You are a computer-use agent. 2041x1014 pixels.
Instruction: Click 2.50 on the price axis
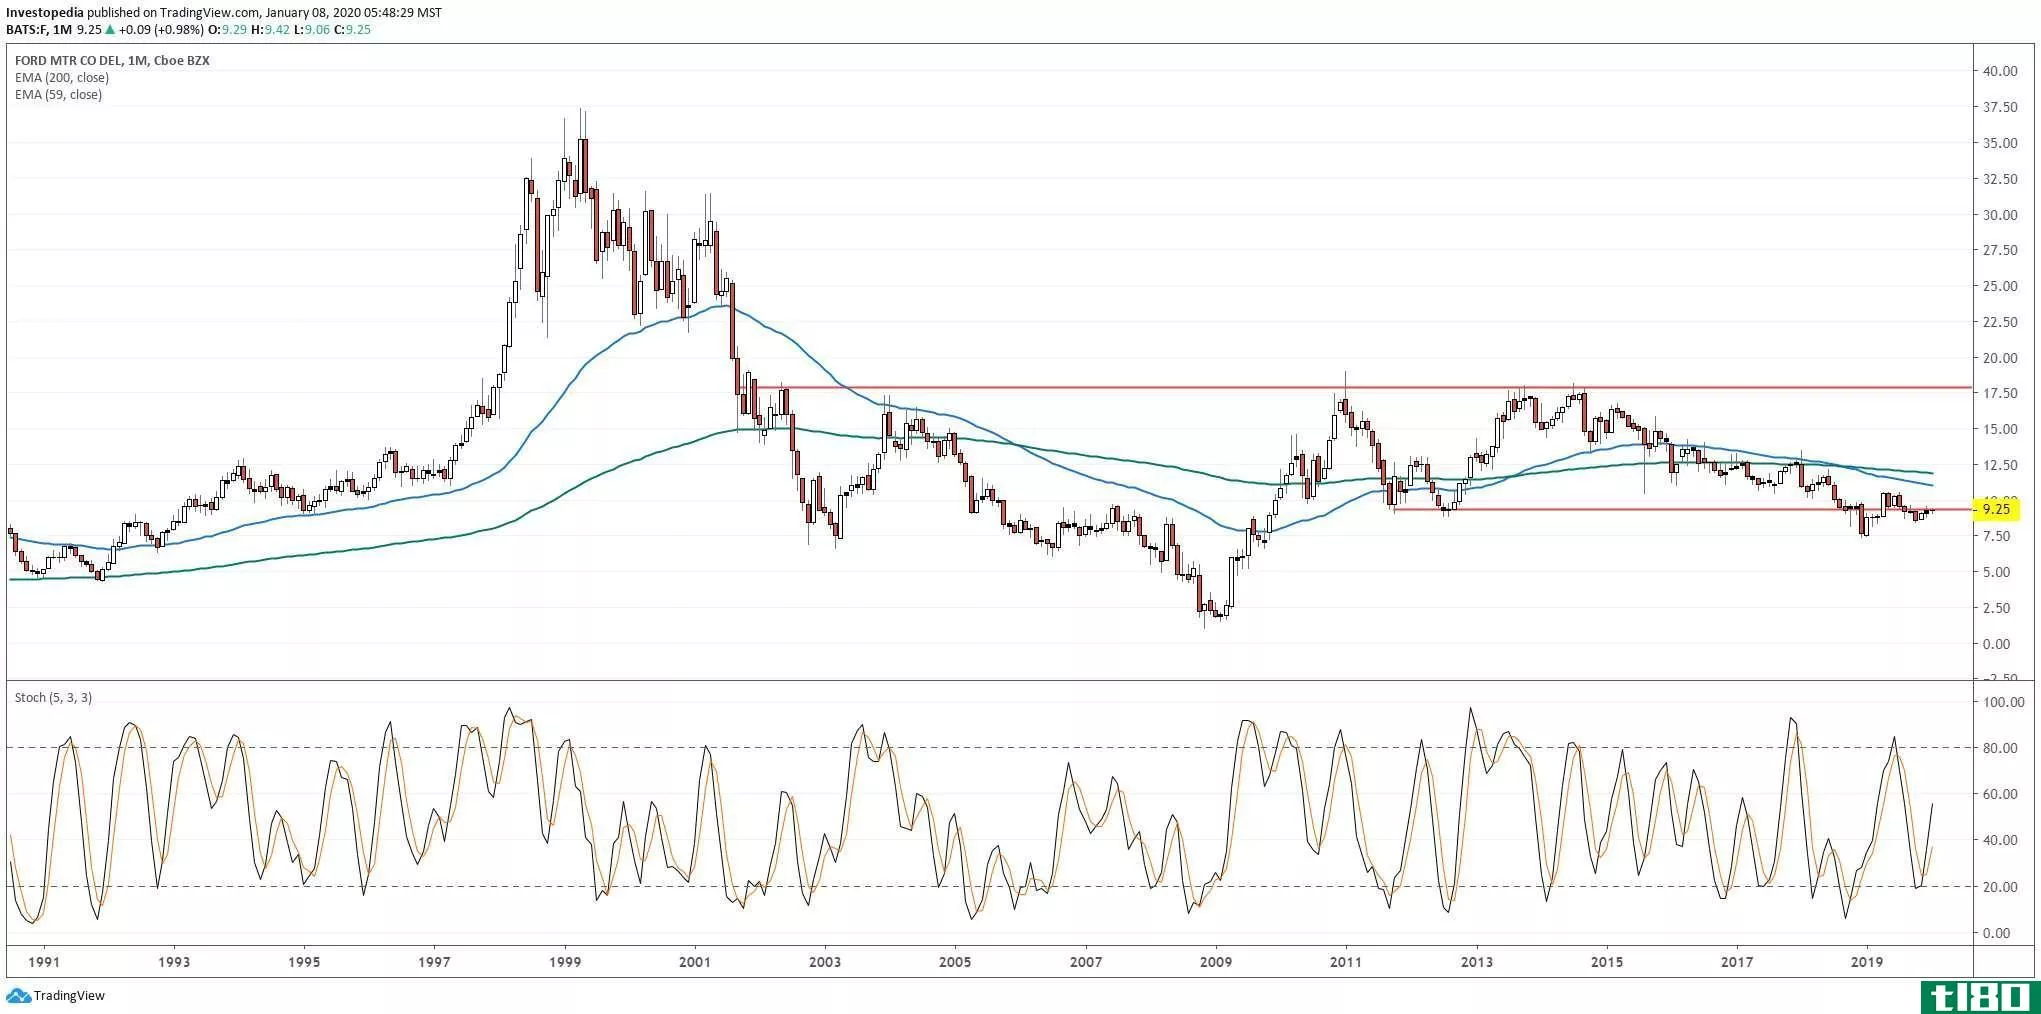coord(1996,608)
